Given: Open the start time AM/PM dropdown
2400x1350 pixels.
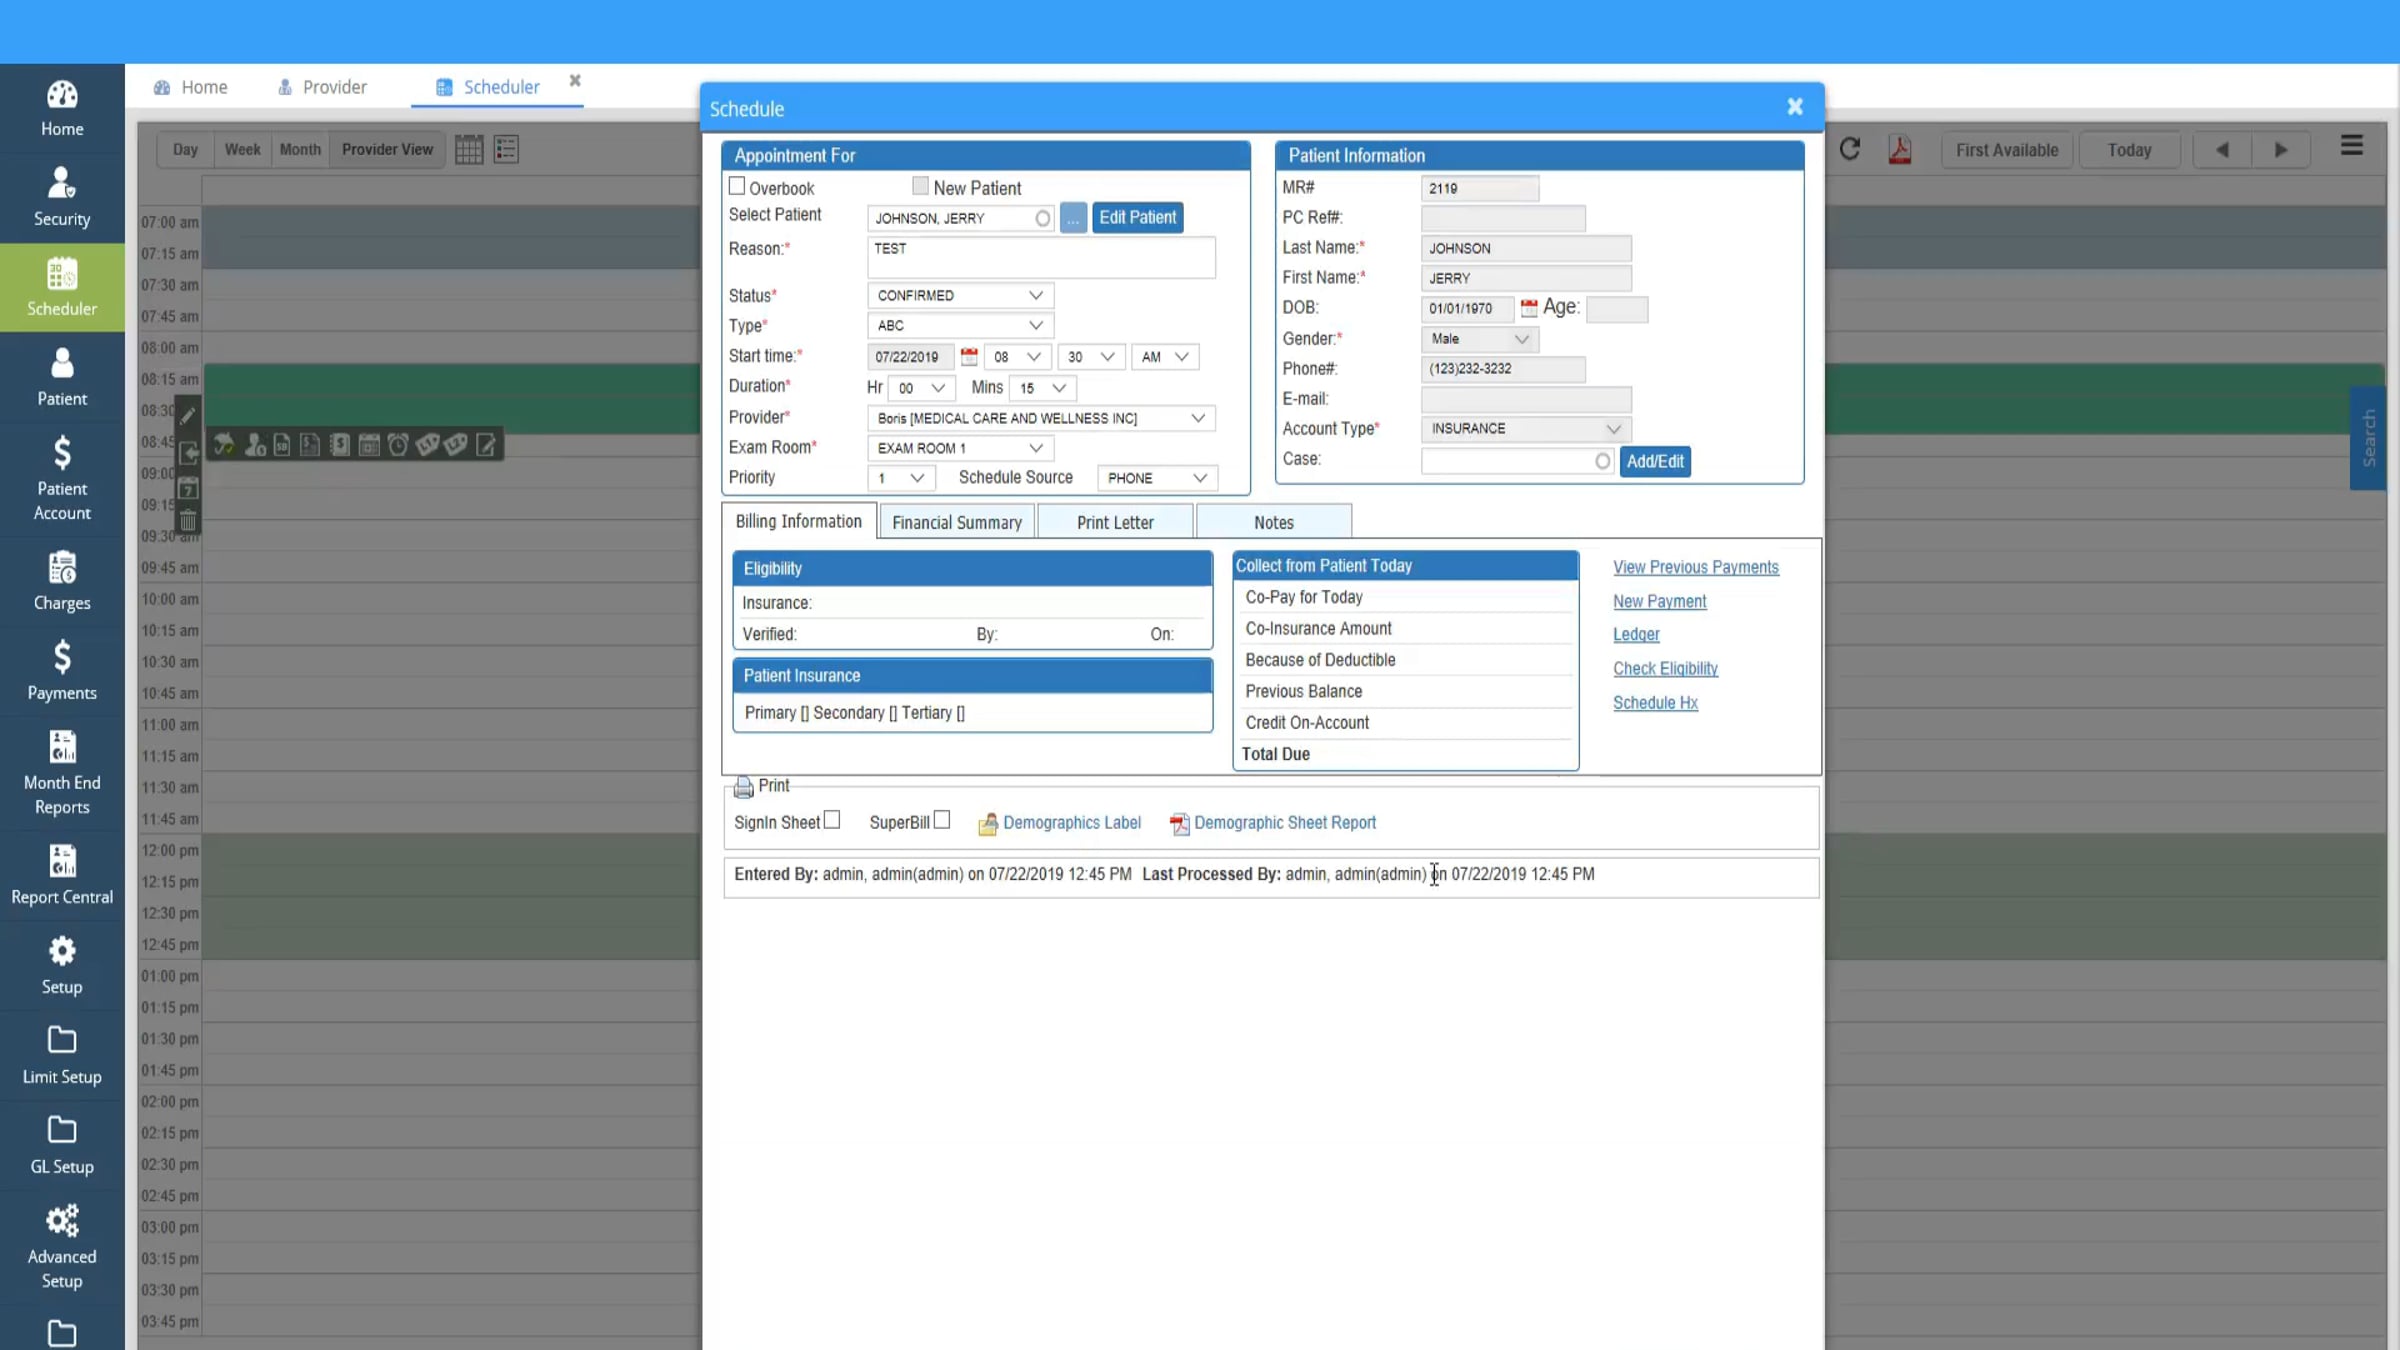Looking at the screenshot, I should pos(1165,357).
